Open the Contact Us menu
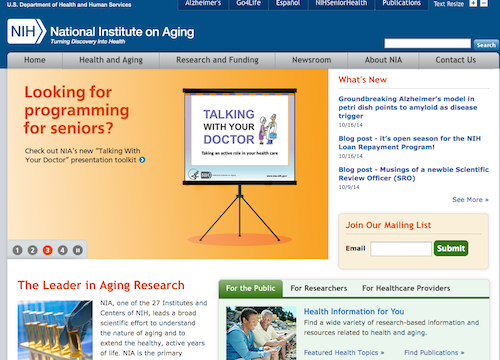 [456, 60]
